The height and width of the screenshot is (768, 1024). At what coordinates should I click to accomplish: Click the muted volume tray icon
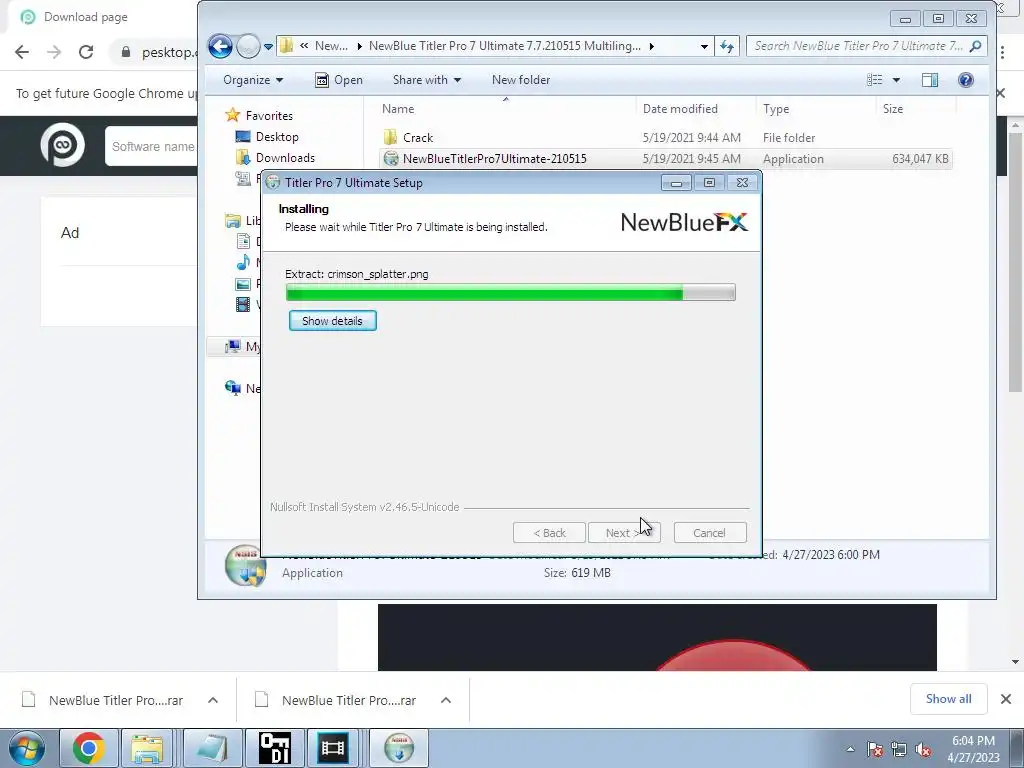(x=923, y=750)
